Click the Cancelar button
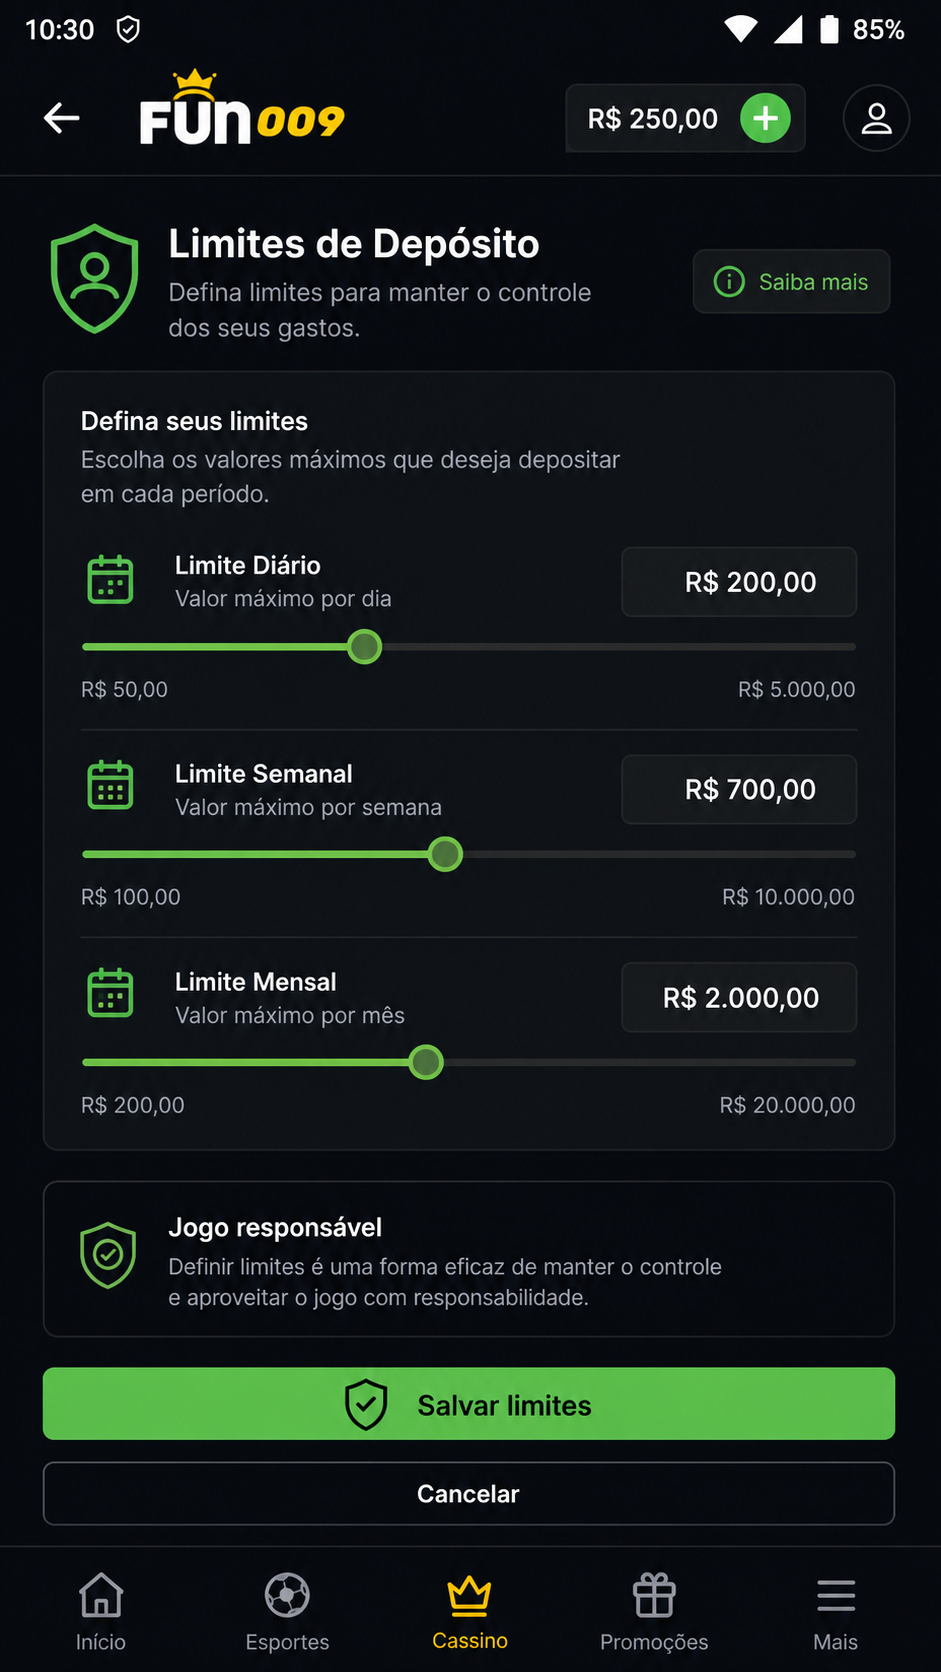This screenshot has height=1672, width=941. point(469,1494)
